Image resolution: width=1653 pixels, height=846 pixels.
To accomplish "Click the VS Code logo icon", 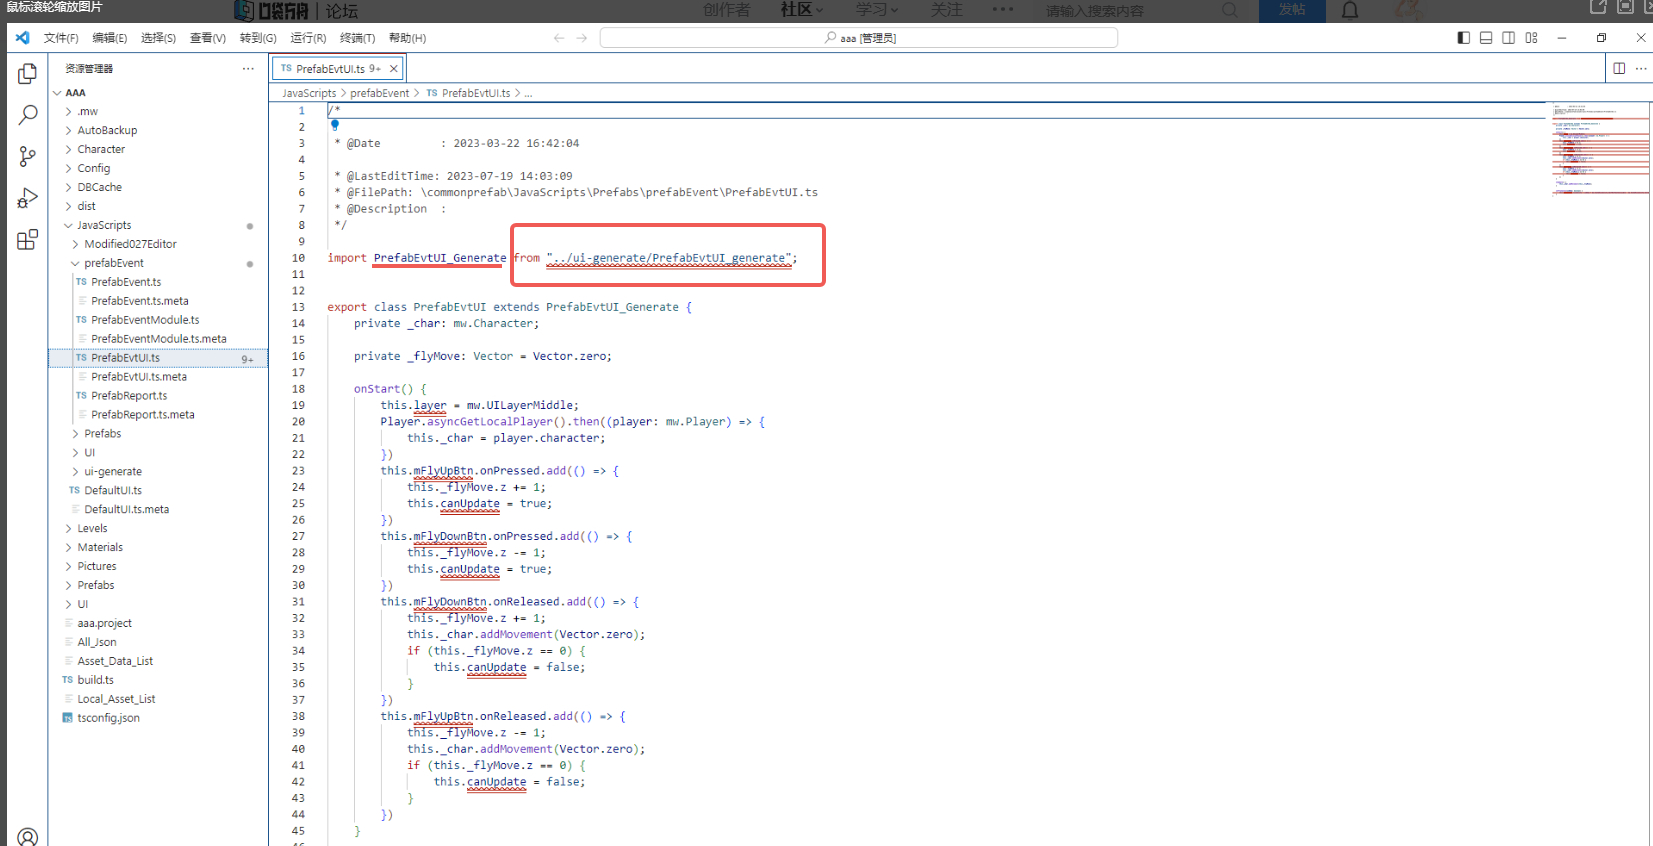I will [x=22, y=38].
